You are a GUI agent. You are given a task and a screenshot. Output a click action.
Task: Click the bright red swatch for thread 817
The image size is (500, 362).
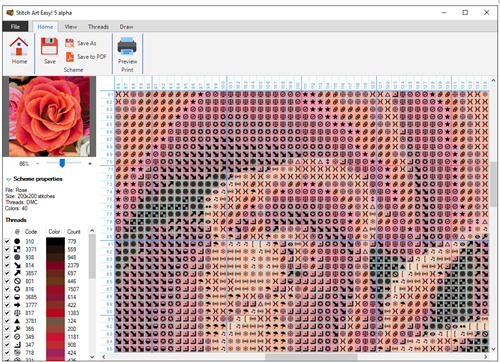point(55,313)
